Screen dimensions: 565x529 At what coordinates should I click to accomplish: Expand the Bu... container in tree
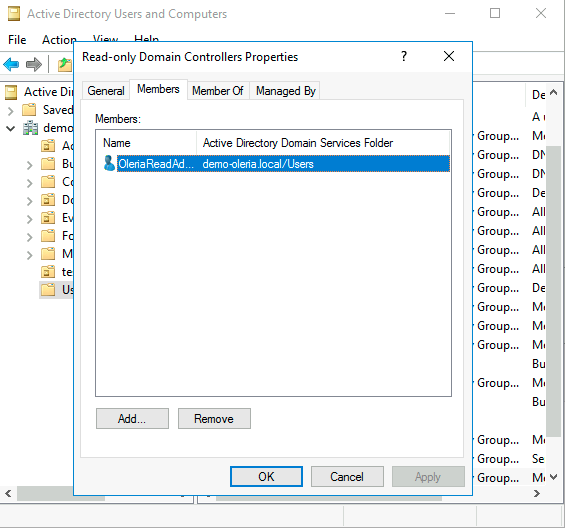[30, 165]
